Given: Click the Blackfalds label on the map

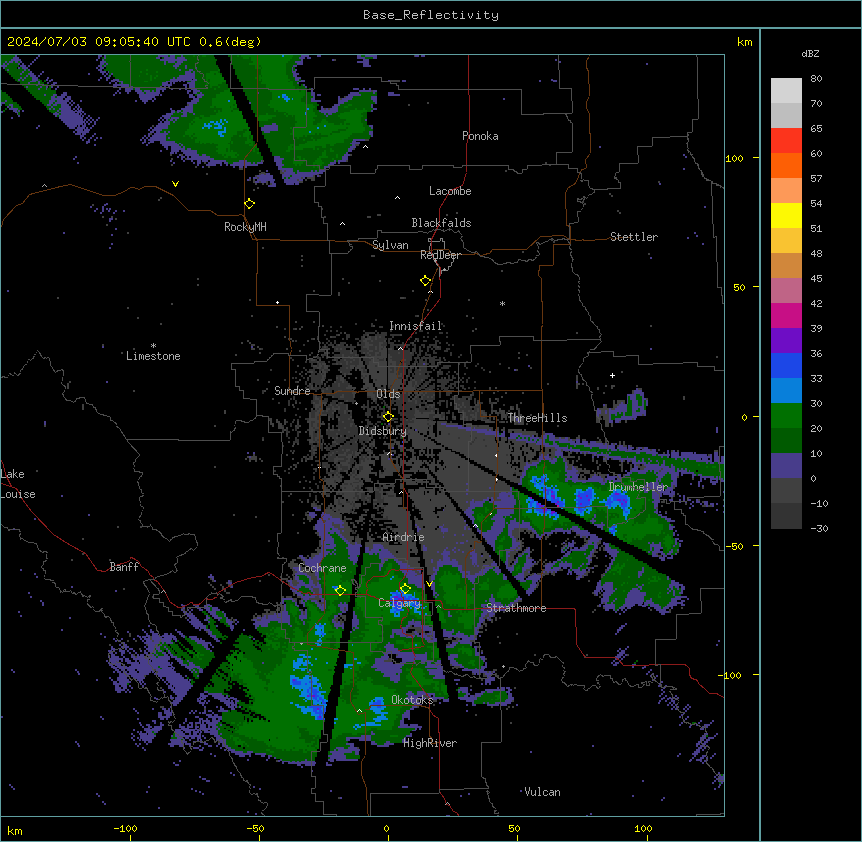Looking at the screenshot, I should click(x=441, y=223).
